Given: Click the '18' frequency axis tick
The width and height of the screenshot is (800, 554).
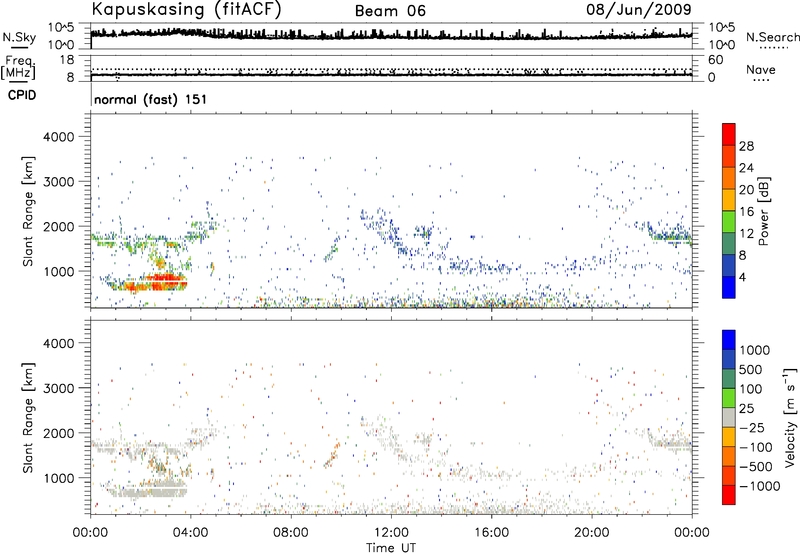Looking at the screenshot, I should tap(67, 60).
